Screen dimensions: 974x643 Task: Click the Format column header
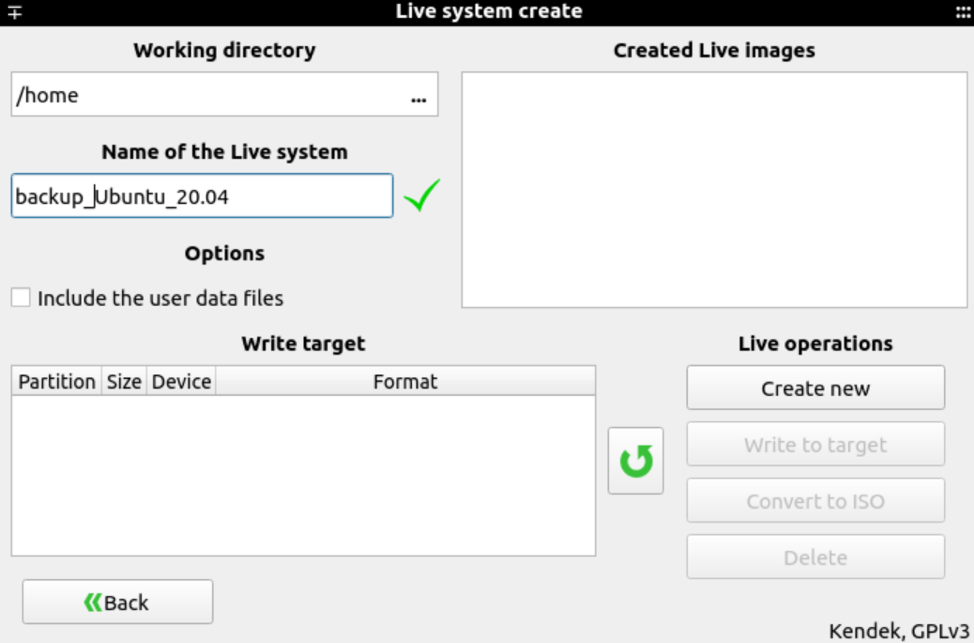(x=405, y=381)
